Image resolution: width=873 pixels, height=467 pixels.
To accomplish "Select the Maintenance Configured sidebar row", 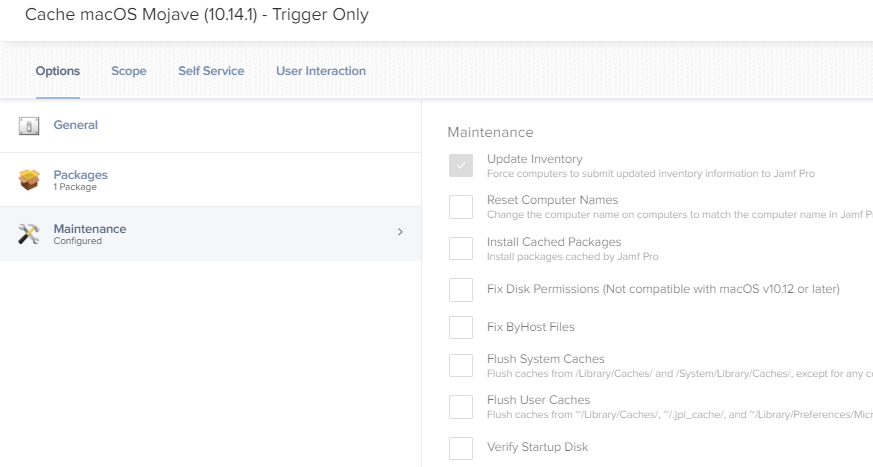I will coord(210,234).
